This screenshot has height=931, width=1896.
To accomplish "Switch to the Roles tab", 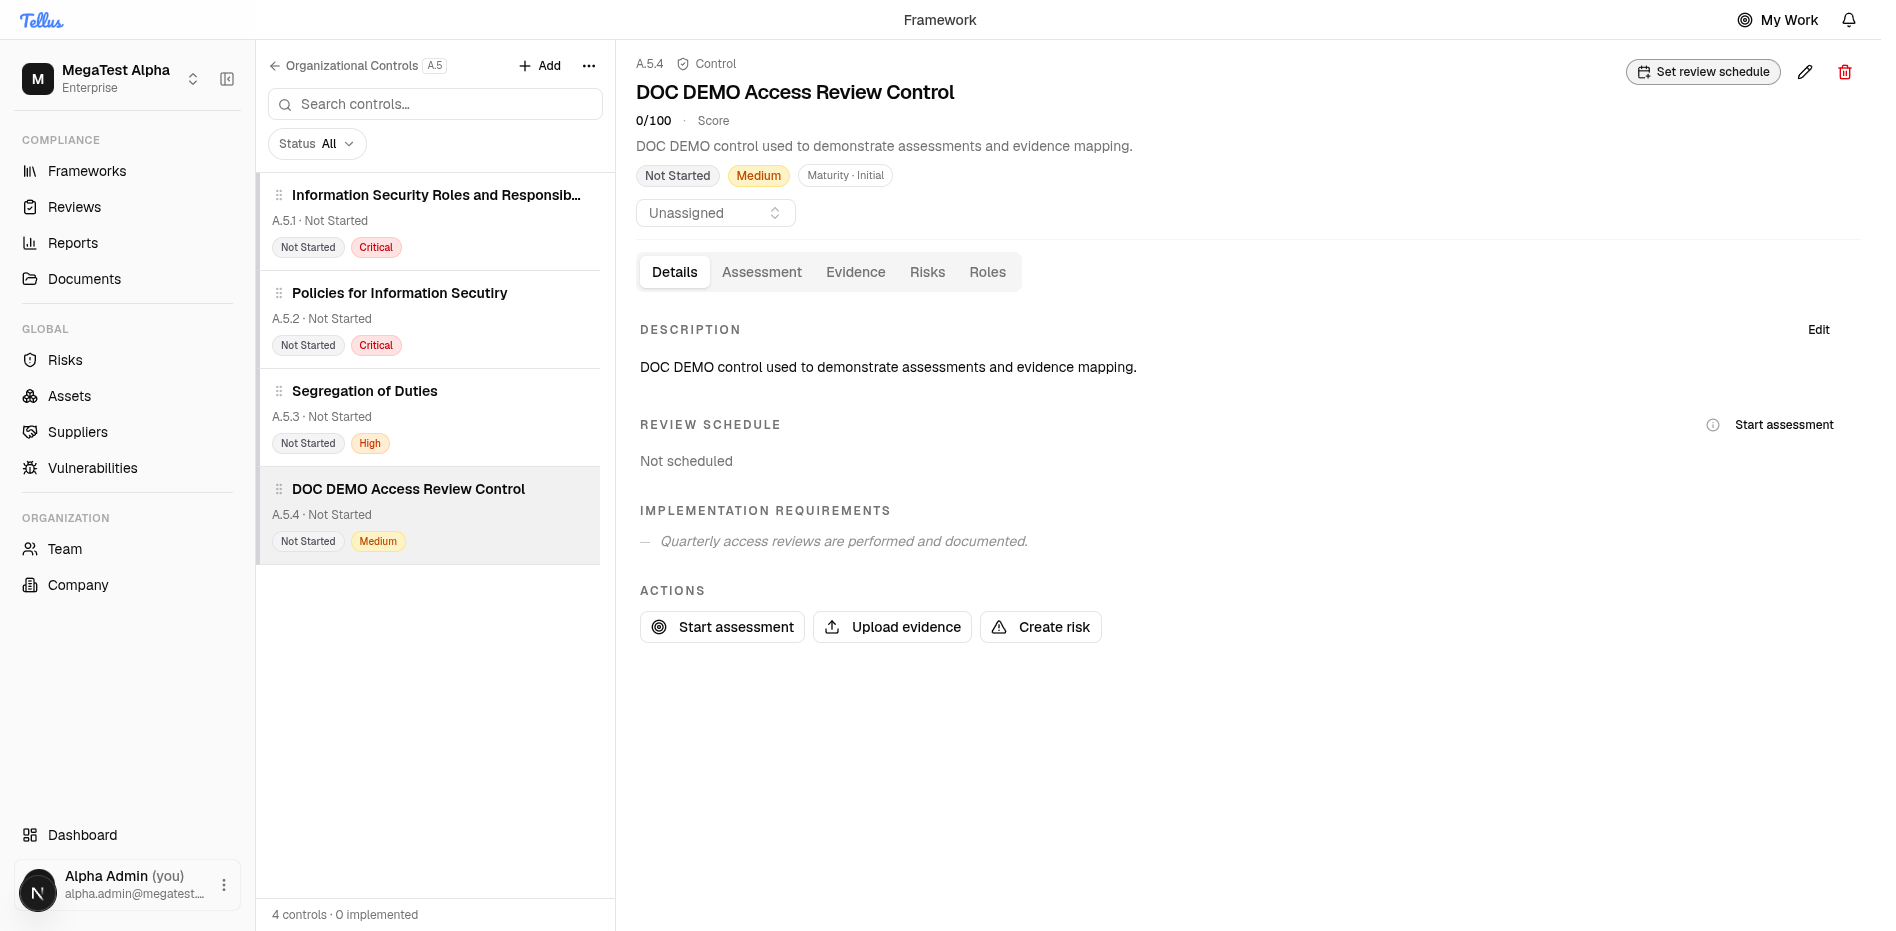I will 988,272.
